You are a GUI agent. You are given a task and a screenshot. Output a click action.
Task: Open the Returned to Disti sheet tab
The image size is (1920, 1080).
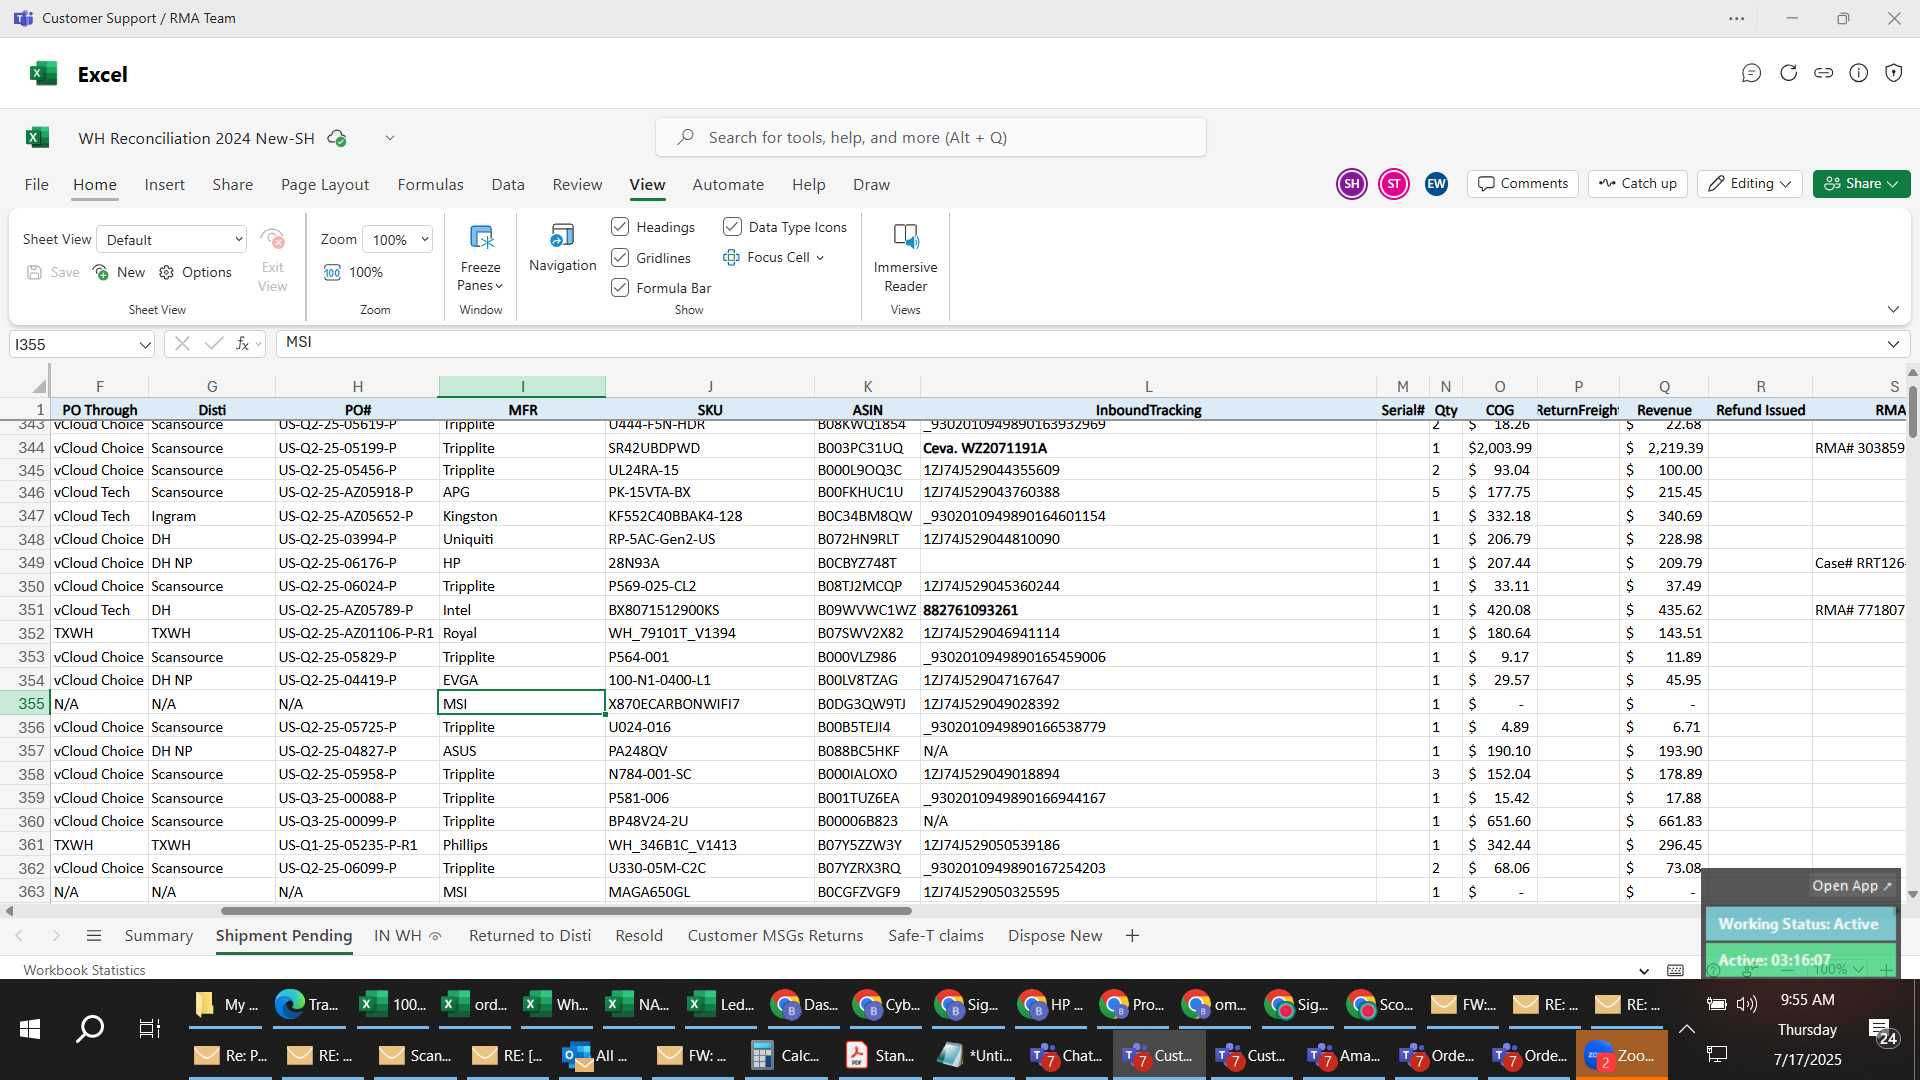tap(530, 936)
